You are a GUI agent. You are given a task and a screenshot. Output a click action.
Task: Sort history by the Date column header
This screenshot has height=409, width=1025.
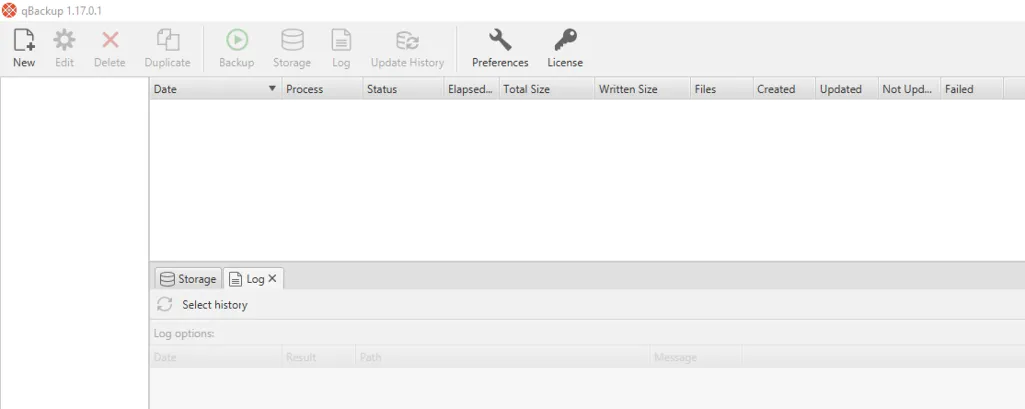[216, 89]
